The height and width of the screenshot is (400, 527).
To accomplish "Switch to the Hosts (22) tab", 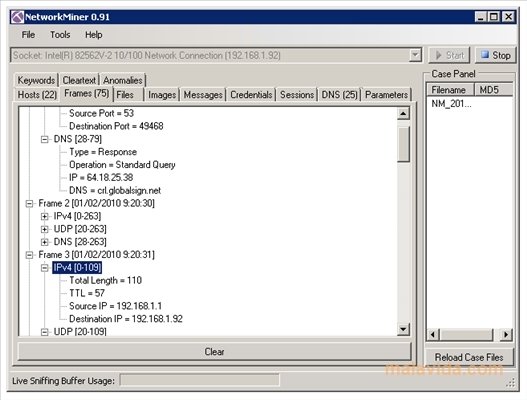I will tap(37, 95).
